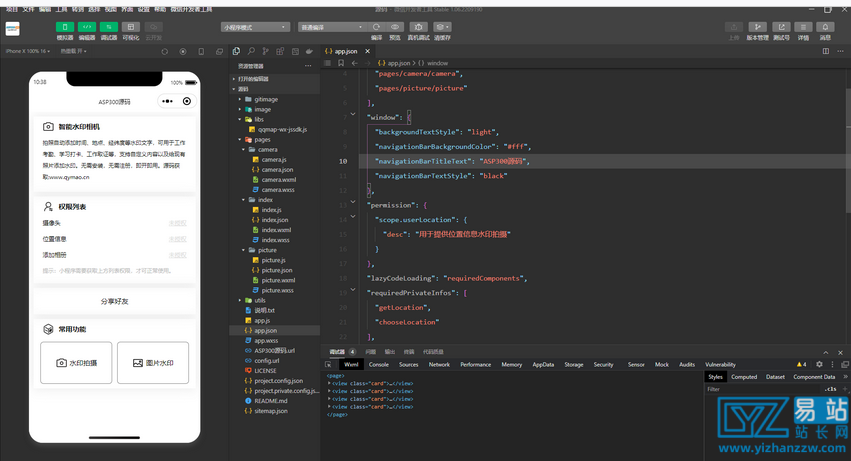This screenshot has width=851, height=461.
Task: Toggle the 调试器 debugger panel button
Action: point(109,27)
